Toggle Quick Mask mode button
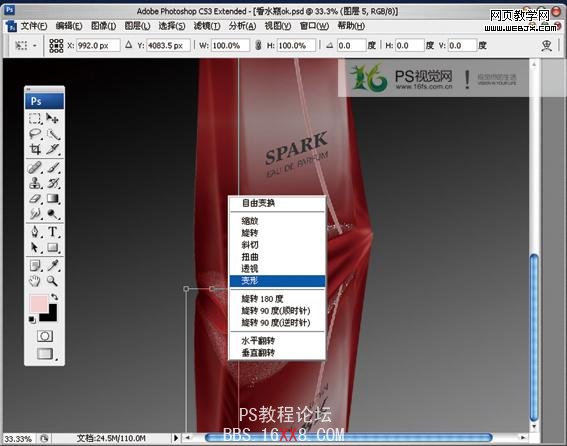The image size is (567, 446). [45, 336]
